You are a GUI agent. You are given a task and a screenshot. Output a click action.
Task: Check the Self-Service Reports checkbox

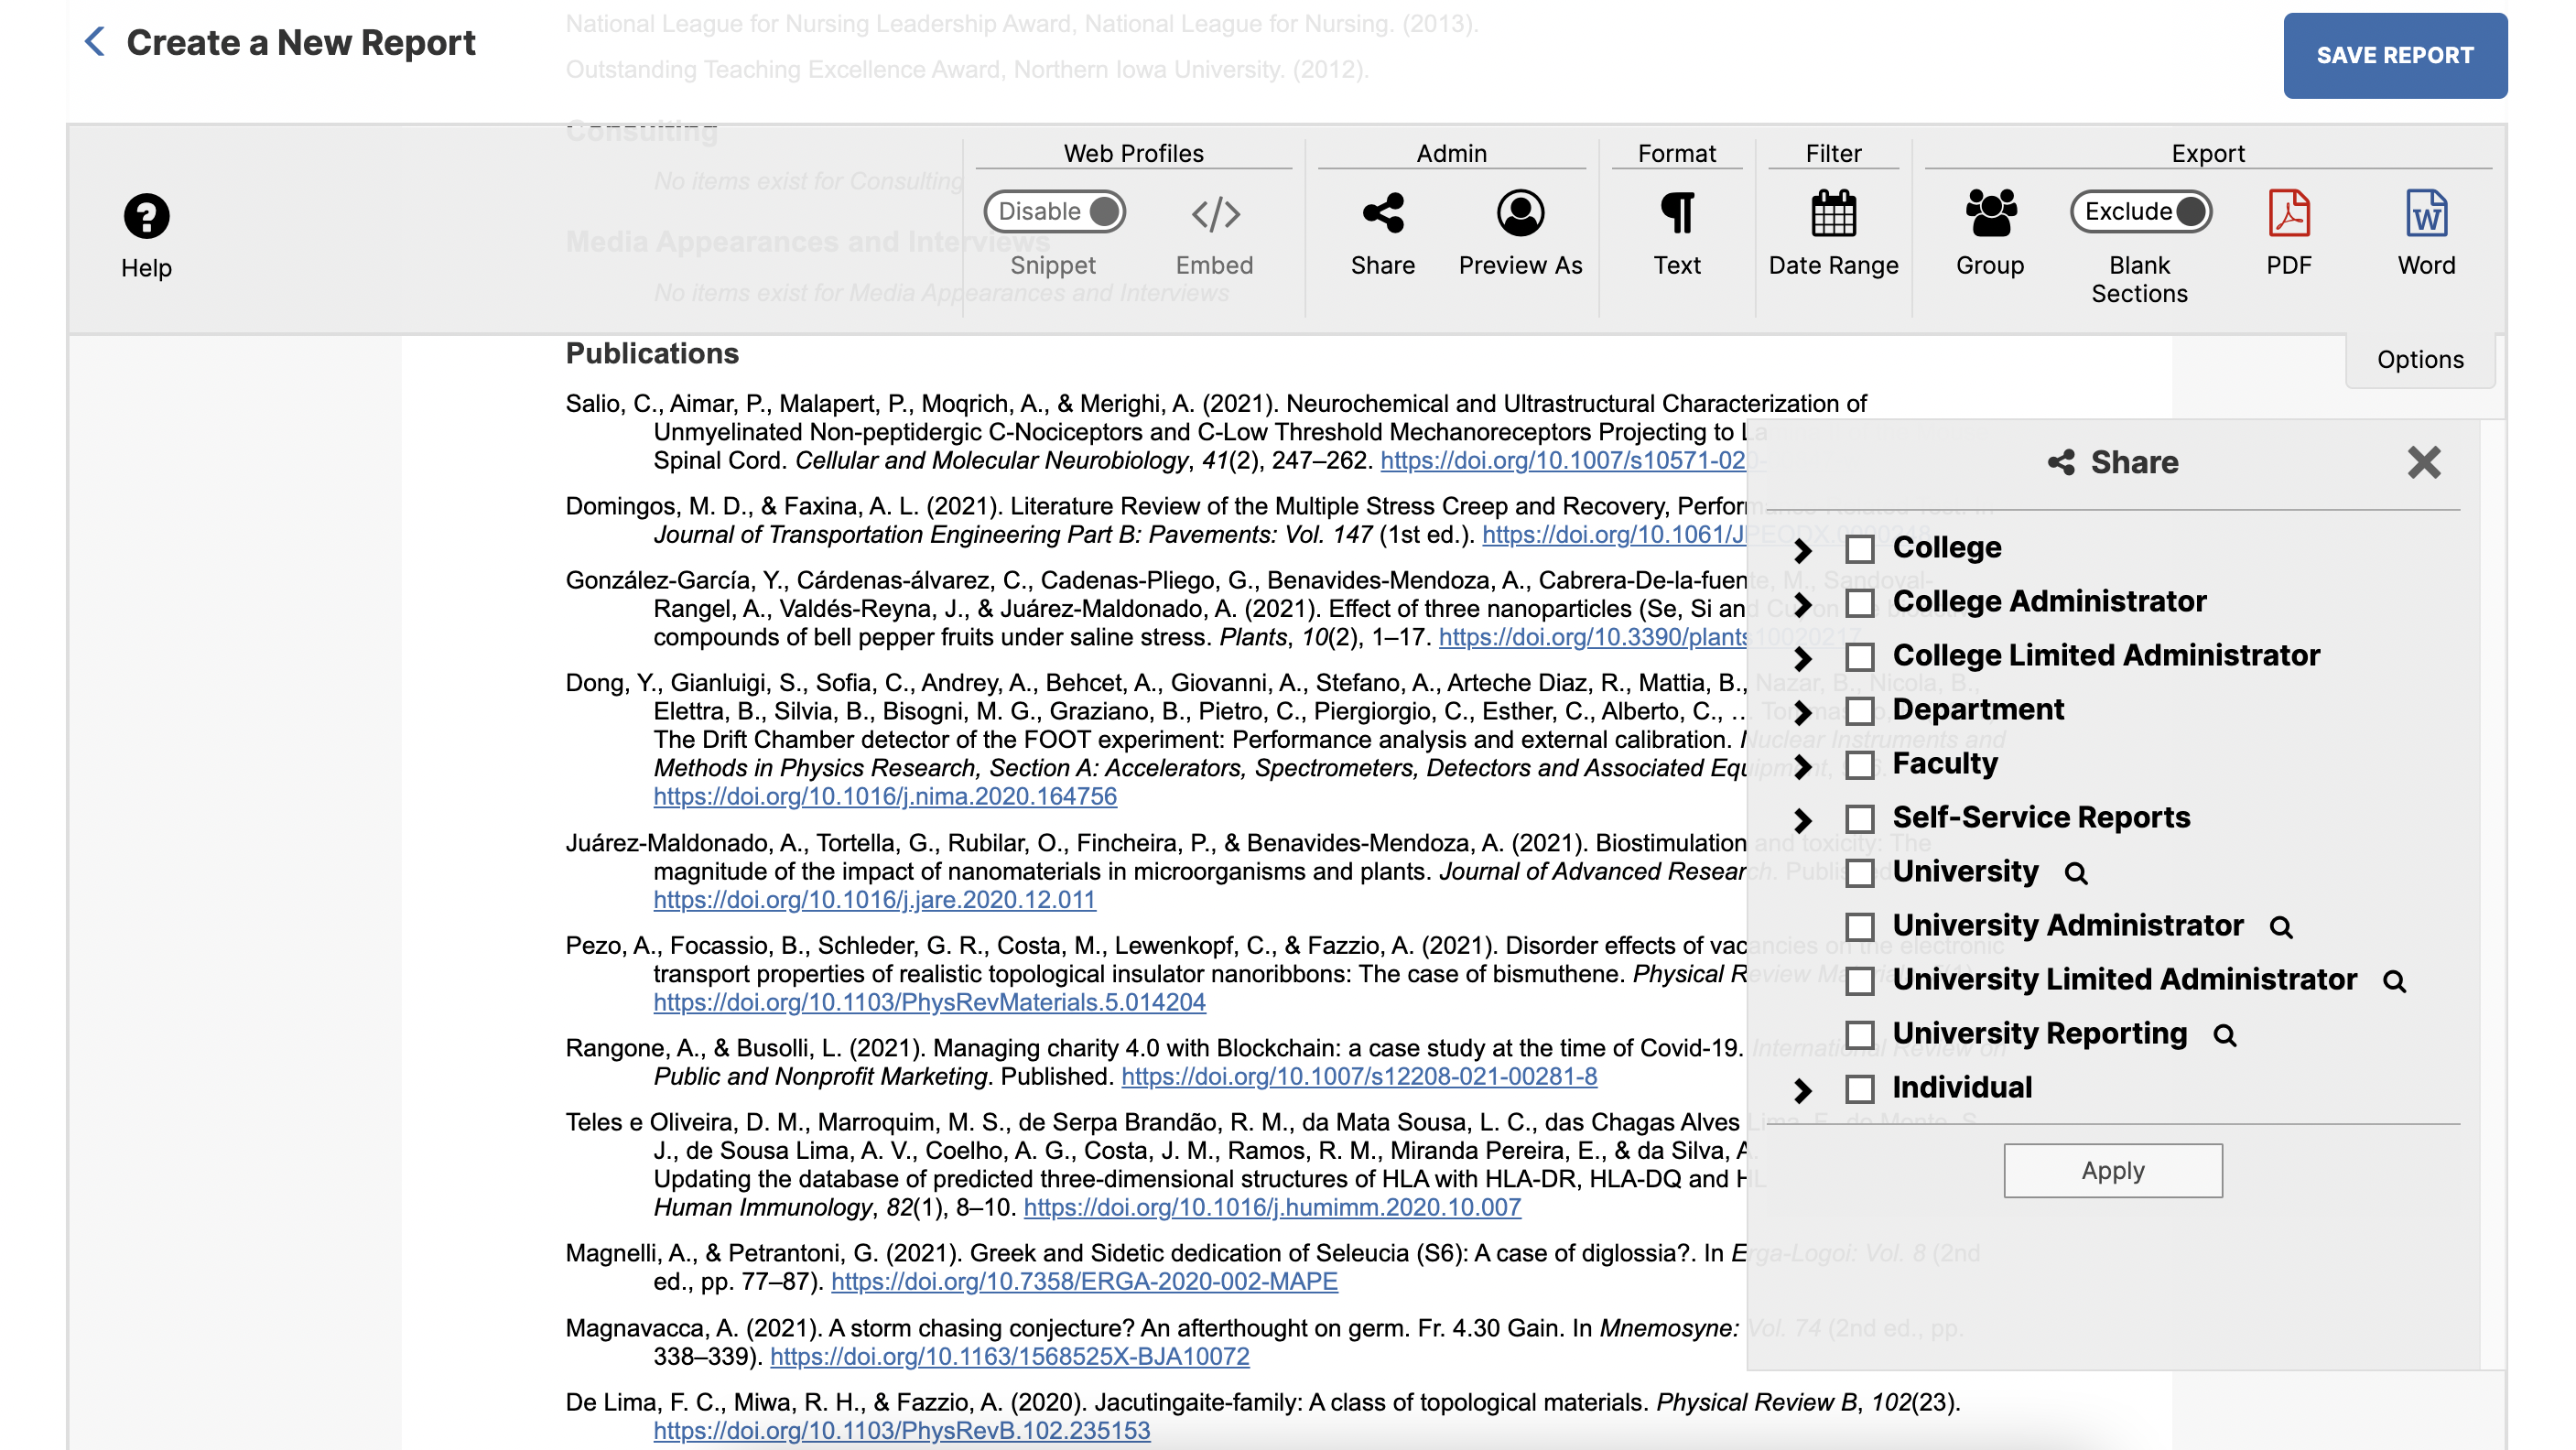[1860, 819]
